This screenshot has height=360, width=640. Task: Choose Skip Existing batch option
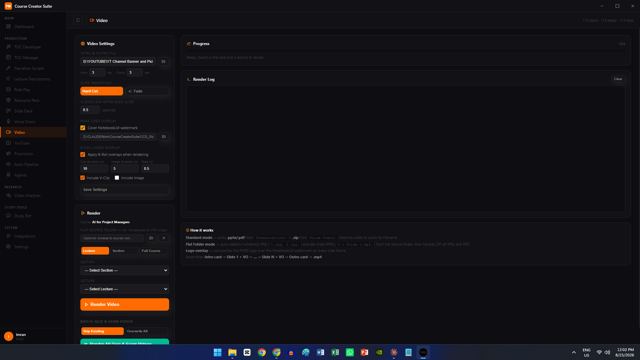(102, 331)
